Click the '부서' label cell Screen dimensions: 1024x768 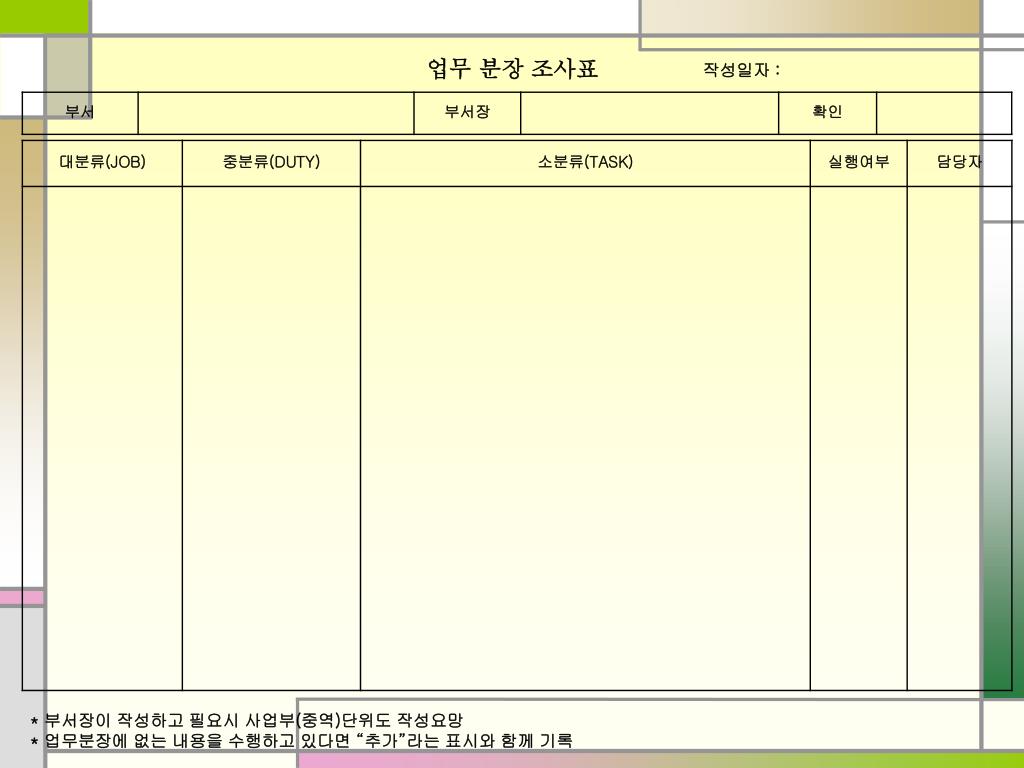tap(80, 113)
